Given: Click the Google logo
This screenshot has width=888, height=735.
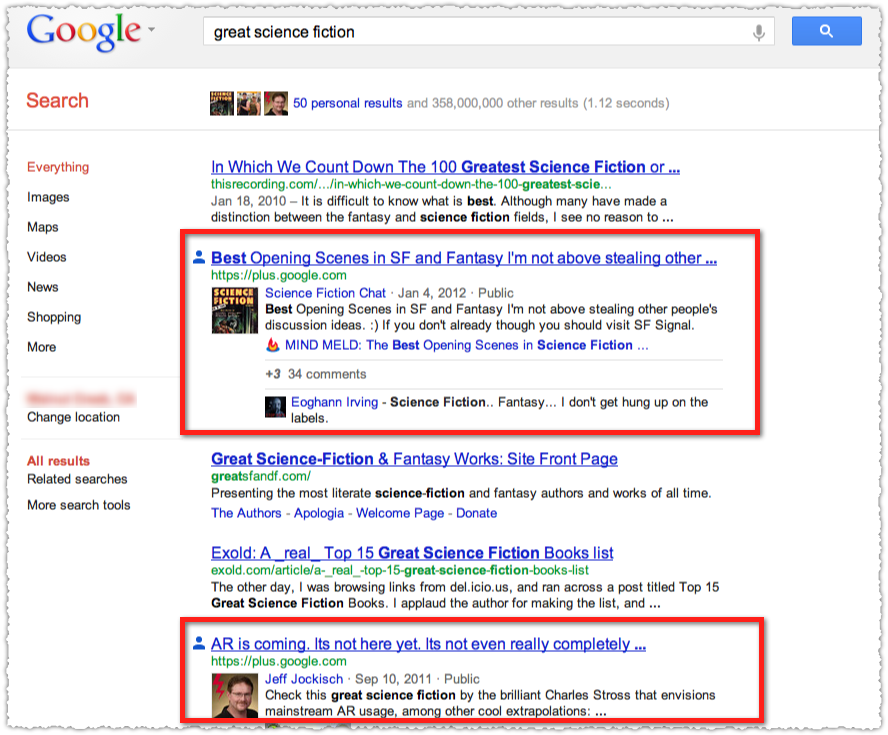Looking at the screenshot, I should tap(83, 32).
